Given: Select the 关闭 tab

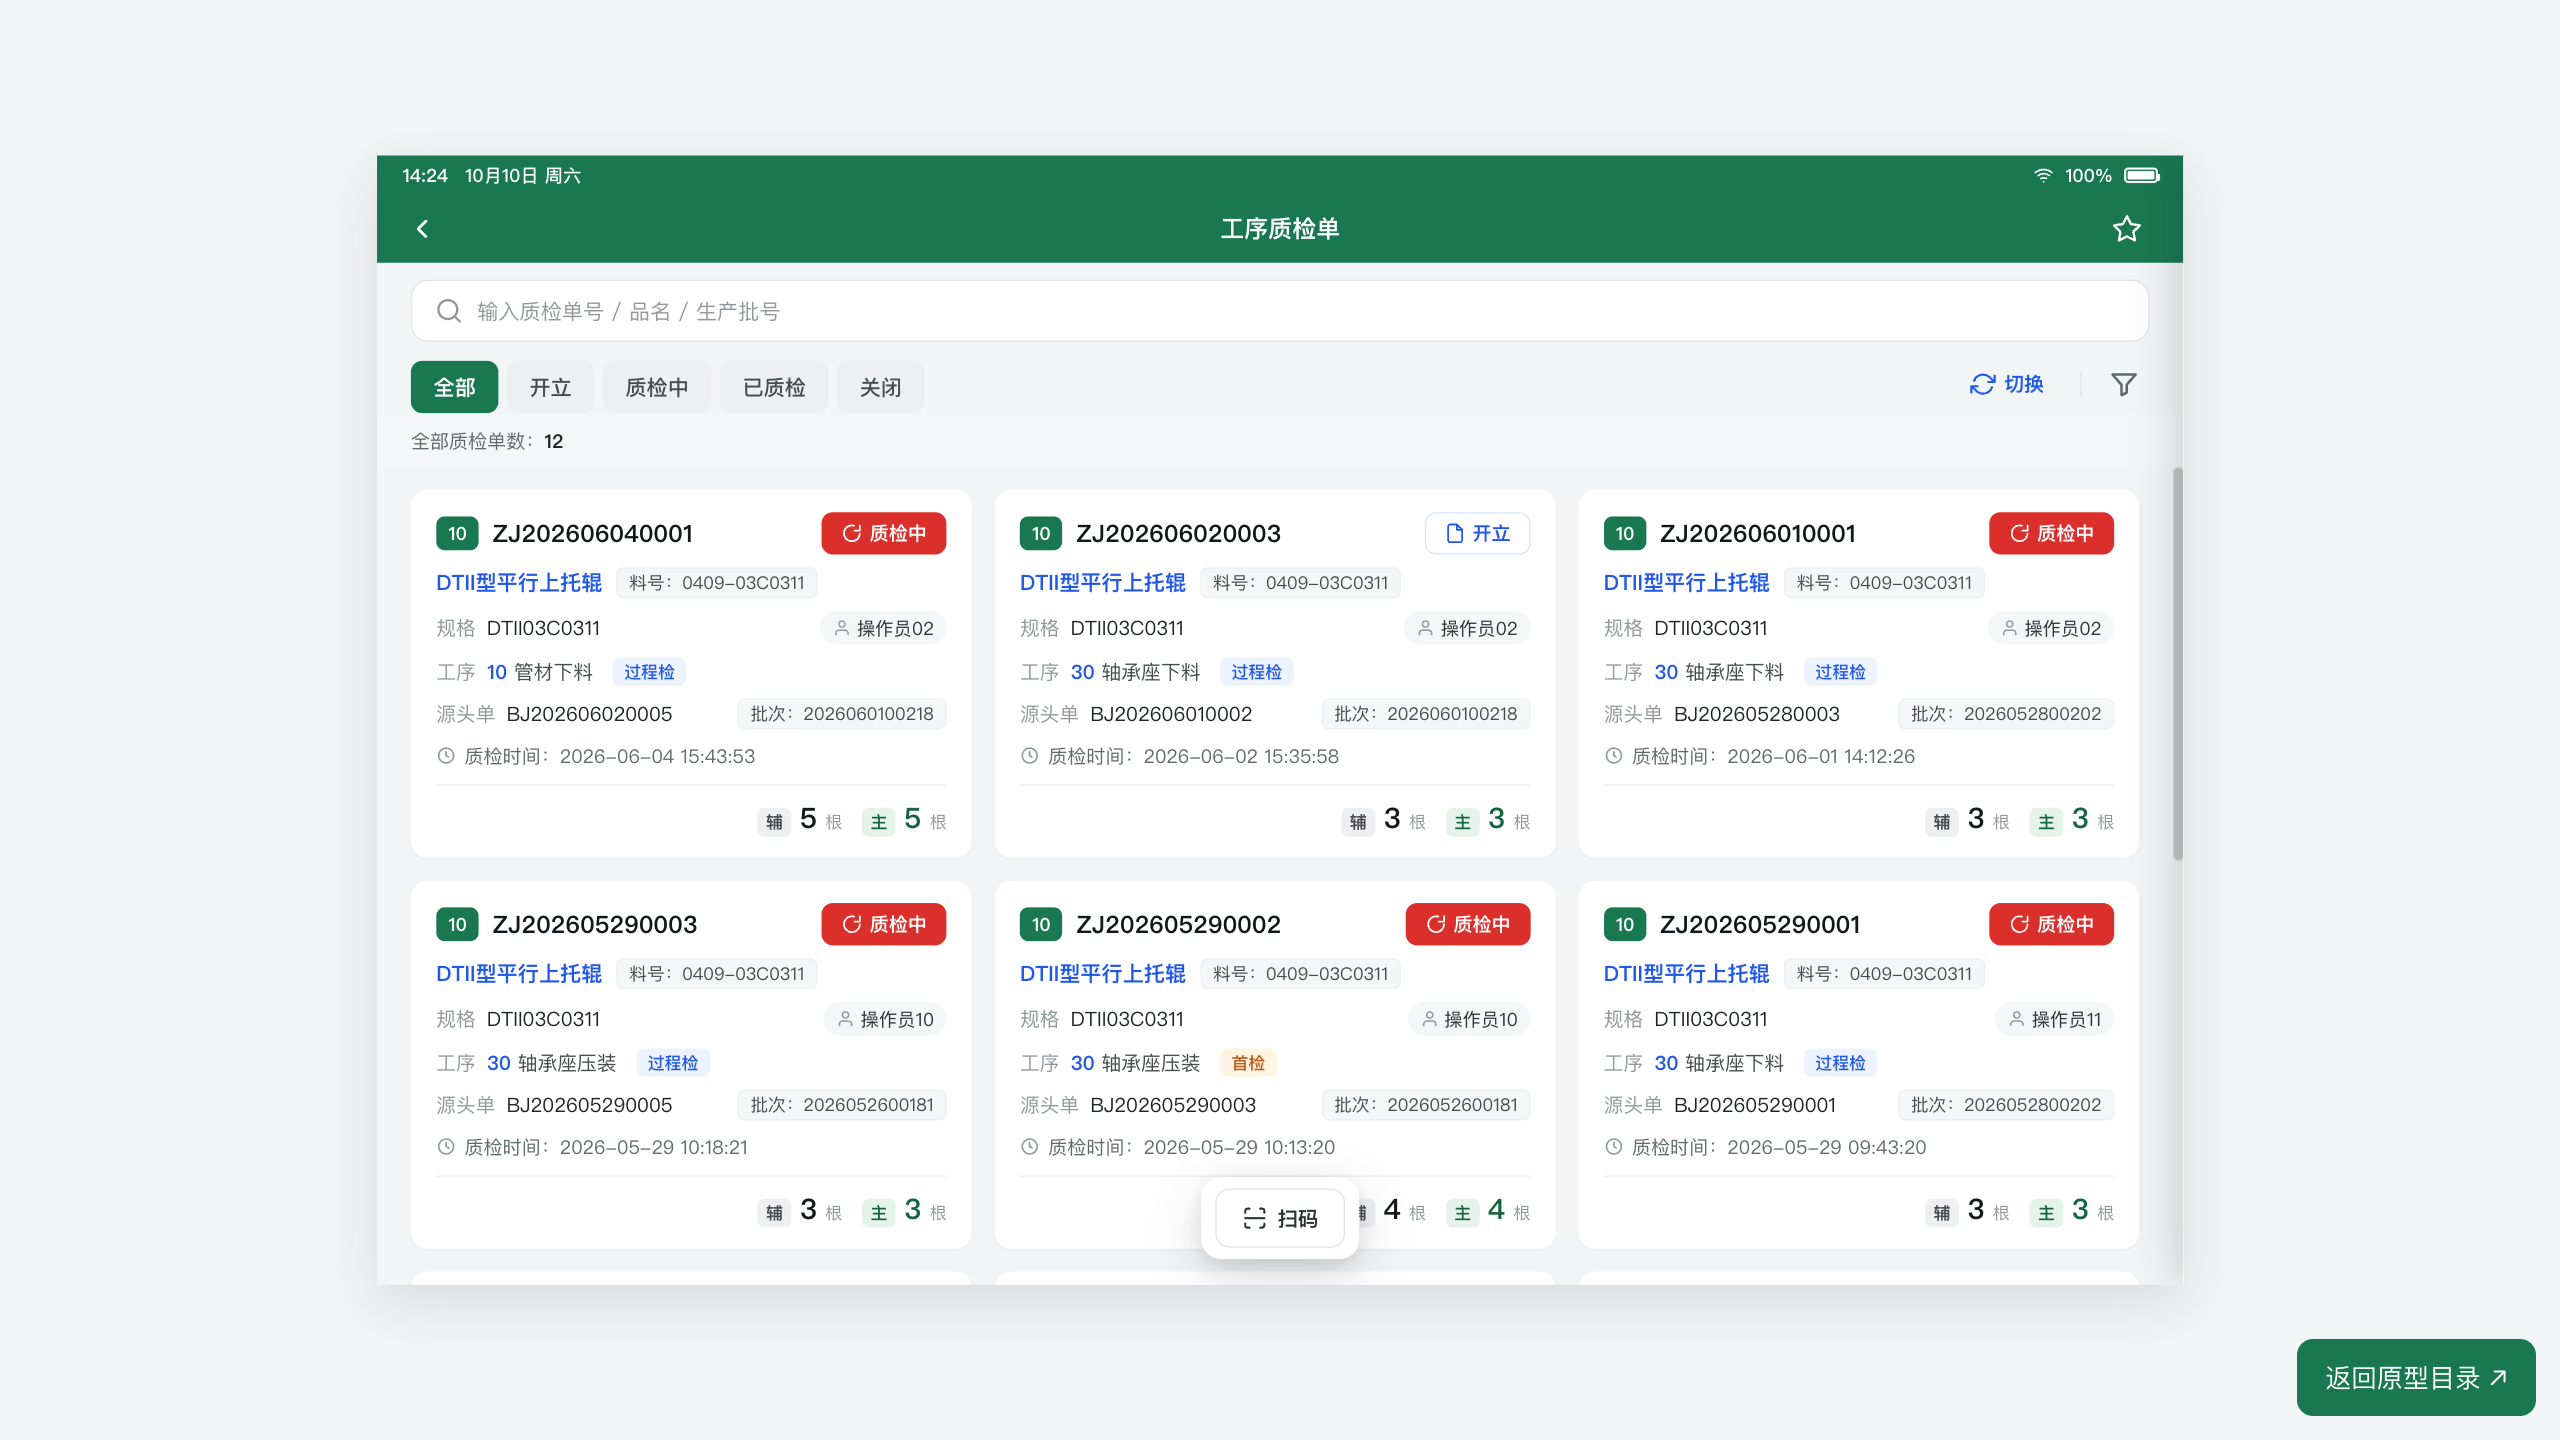Looking at the screenshot, I should point(880,387).
